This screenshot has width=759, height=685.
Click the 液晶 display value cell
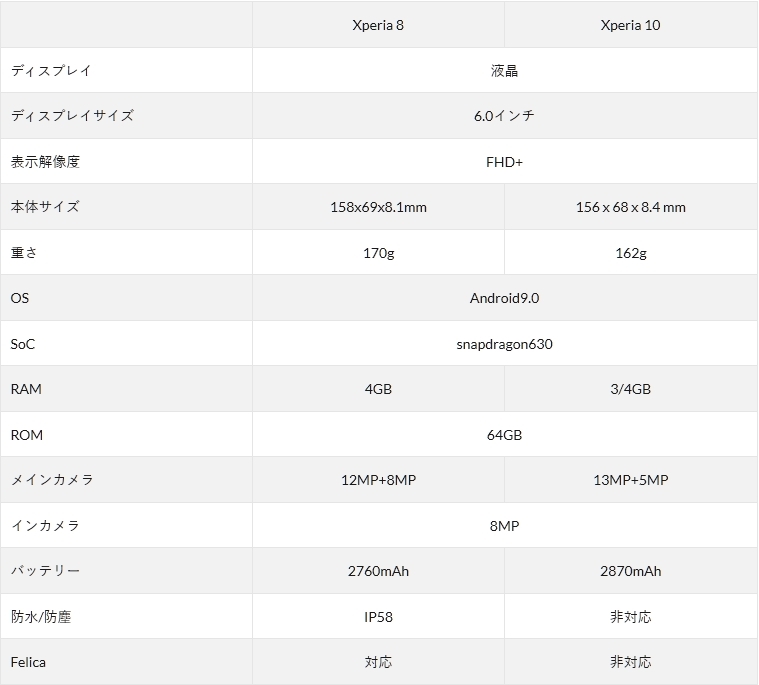pyautogui.click(x=504, y=71)
